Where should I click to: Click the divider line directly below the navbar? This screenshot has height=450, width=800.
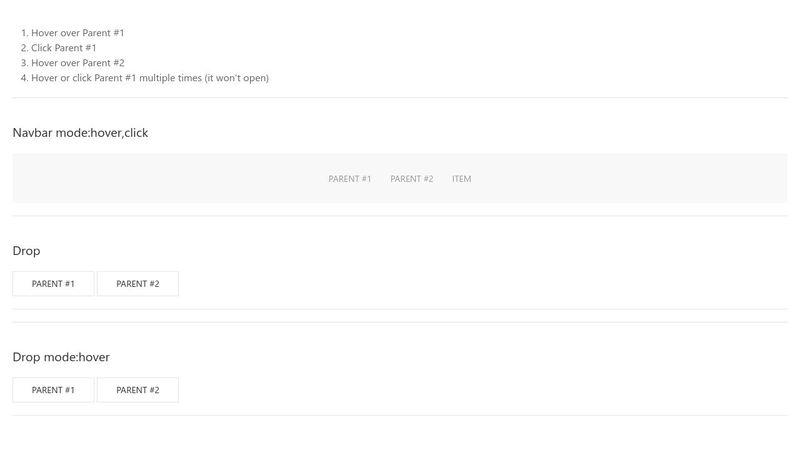[400, 216]
